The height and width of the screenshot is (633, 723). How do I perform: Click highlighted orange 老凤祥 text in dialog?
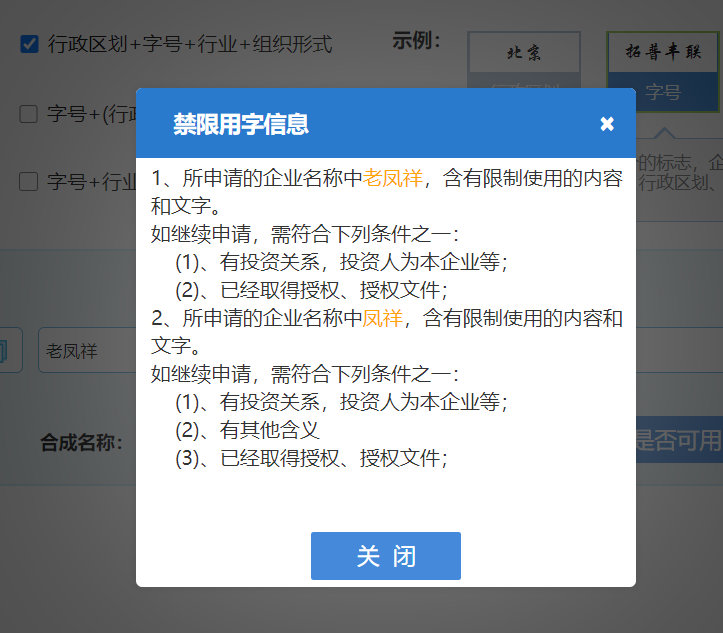tap(393, 179)
